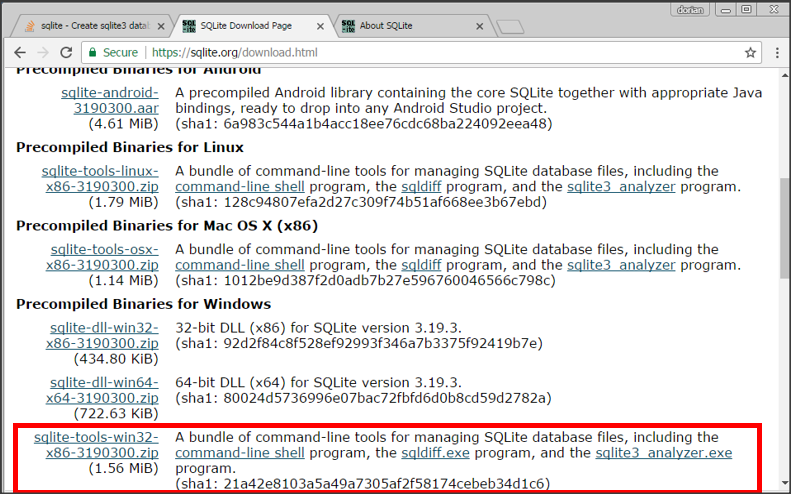
Task: Click the browser Back arrow
Action: pos(20,52)
